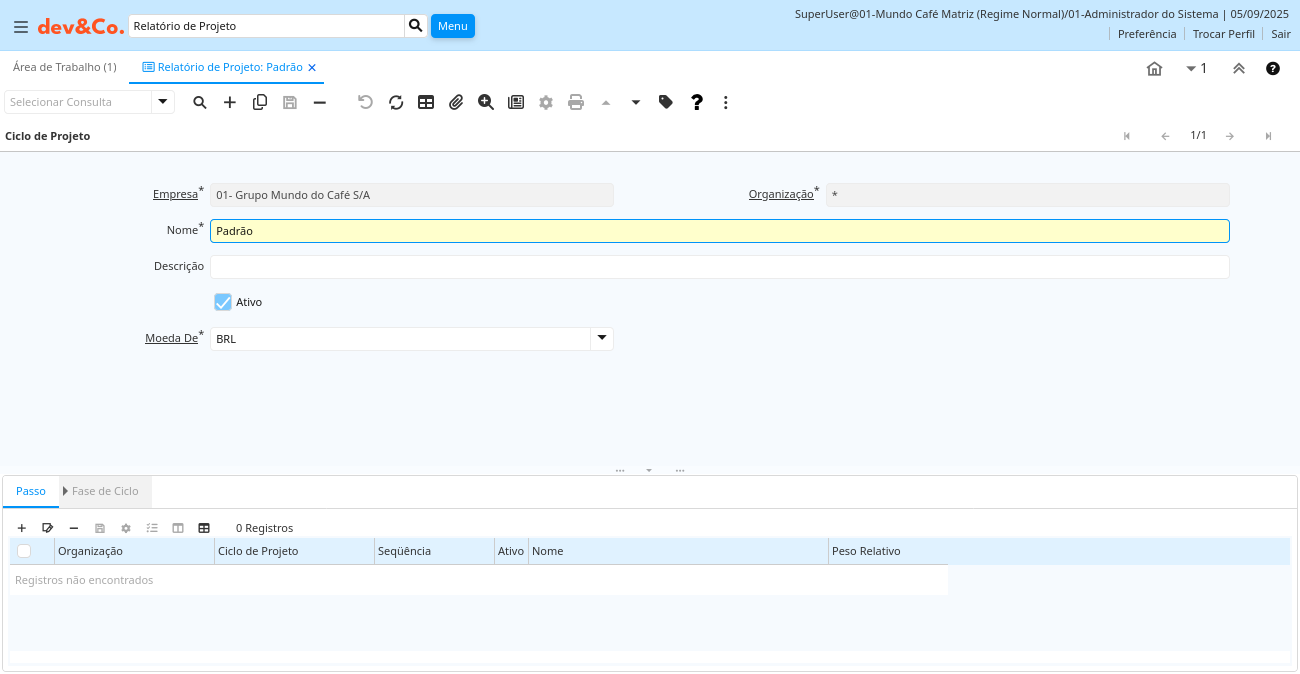The image size is (1300, 674).
Task: Uncheck the Ativo checkbox
Action: point(223,302)
